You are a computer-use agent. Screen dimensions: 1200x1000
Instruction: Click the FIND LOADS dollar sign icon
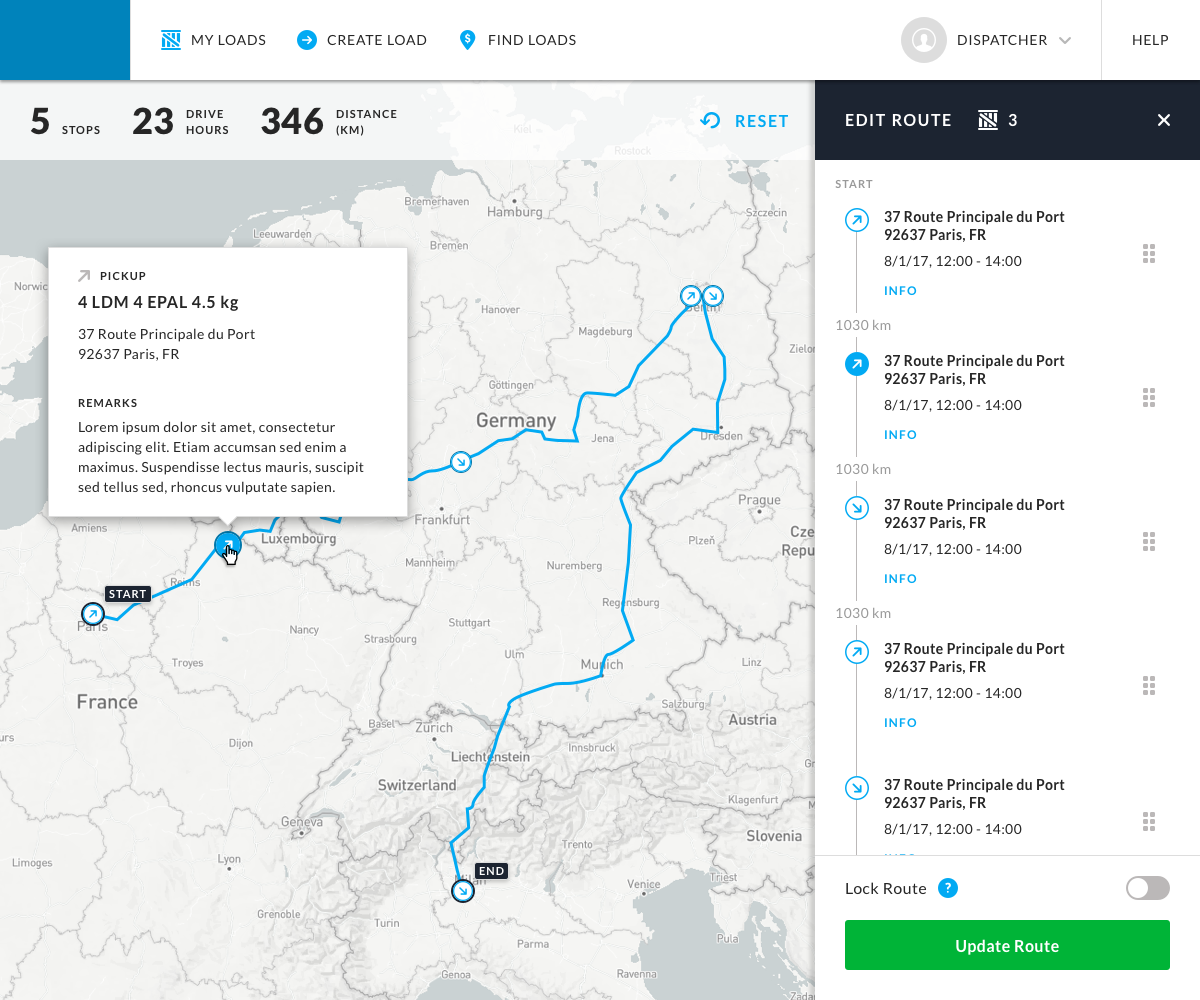(466, 39)
